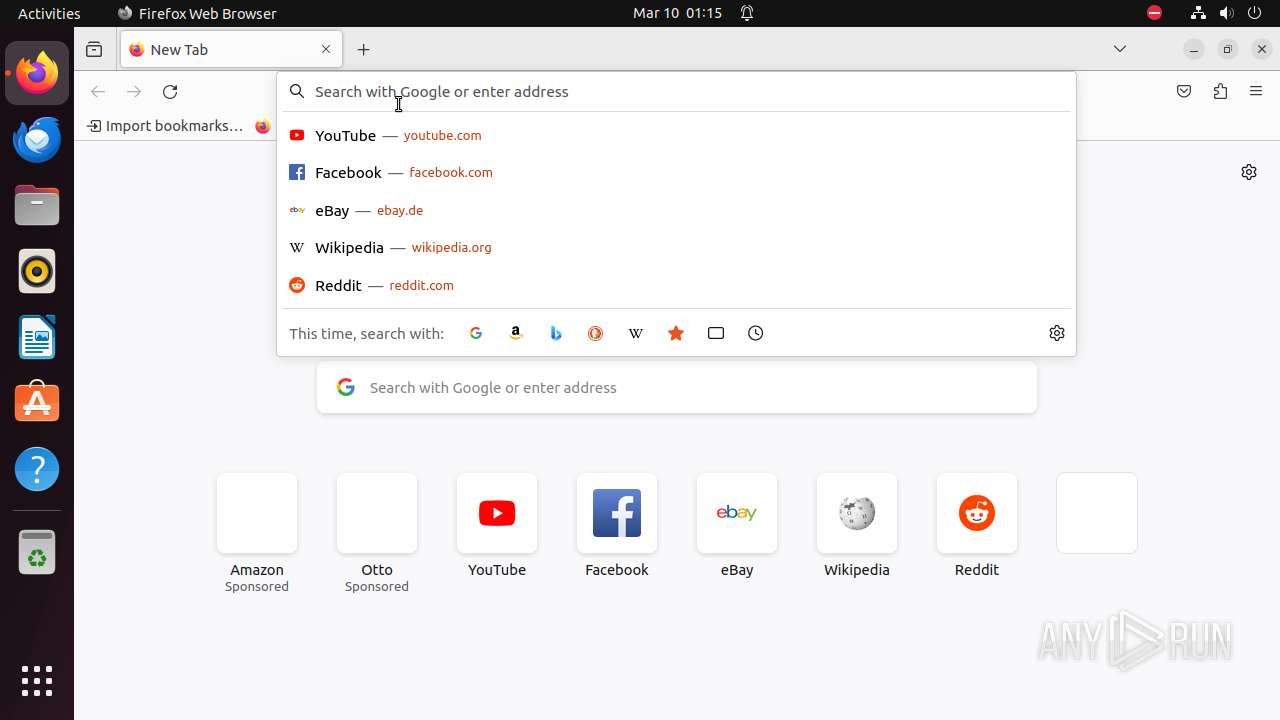
Task: Open Firefox View button in tab bar
Action: [x=94, y=49]
